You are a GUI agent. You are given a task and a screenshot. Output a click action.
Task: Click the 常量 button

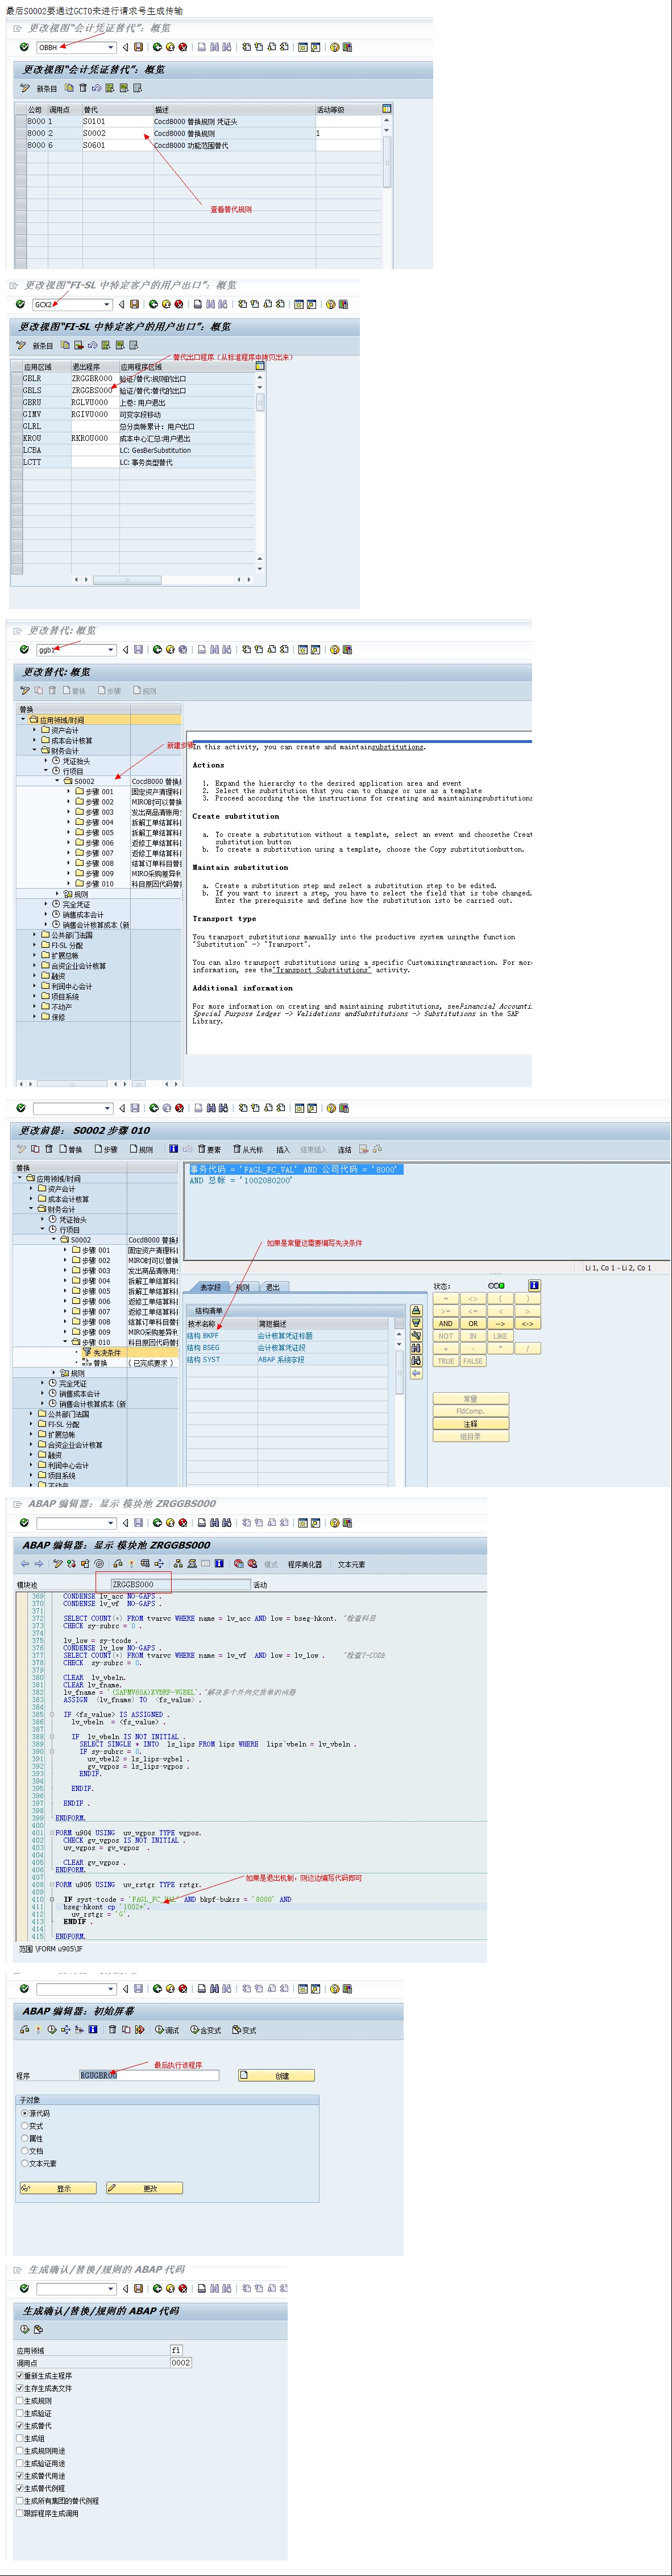pyautogui.click(x=471, y=1398)
